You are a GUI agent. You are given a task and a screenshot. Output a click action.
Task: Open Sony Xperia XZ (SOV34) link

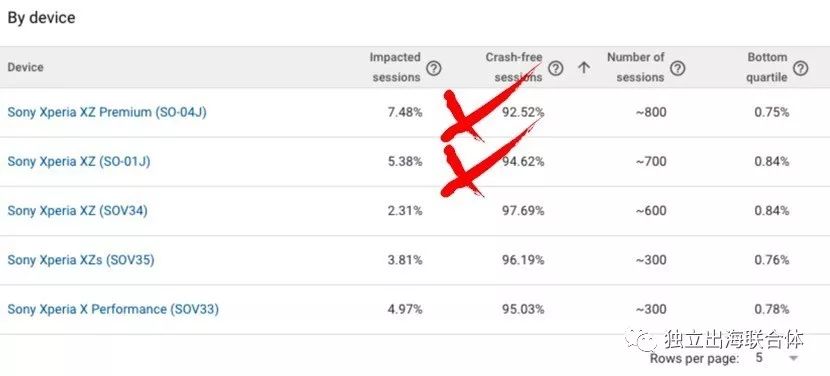point(77,211)
